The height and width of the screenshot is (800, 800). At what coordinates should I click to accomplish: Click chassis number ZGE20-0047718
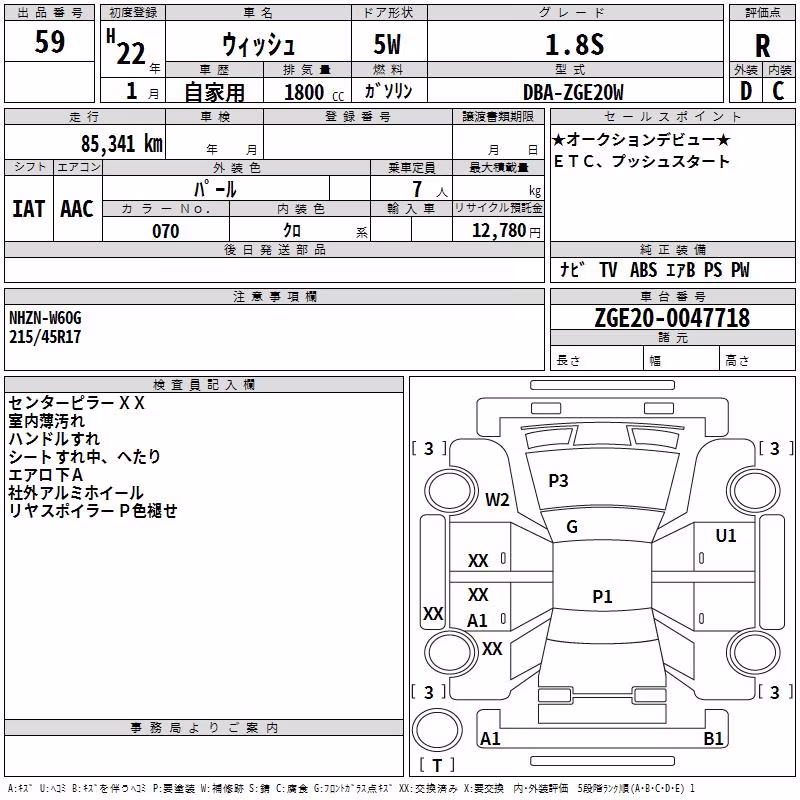click(672, 318)
